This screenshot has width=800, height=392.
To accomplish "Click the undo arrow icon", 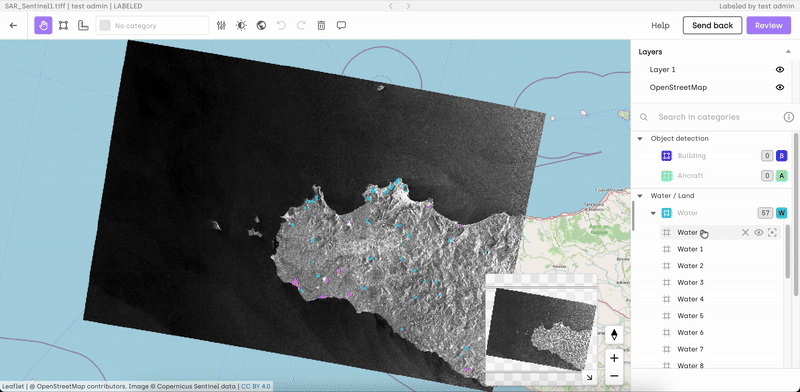I will 281,26.
